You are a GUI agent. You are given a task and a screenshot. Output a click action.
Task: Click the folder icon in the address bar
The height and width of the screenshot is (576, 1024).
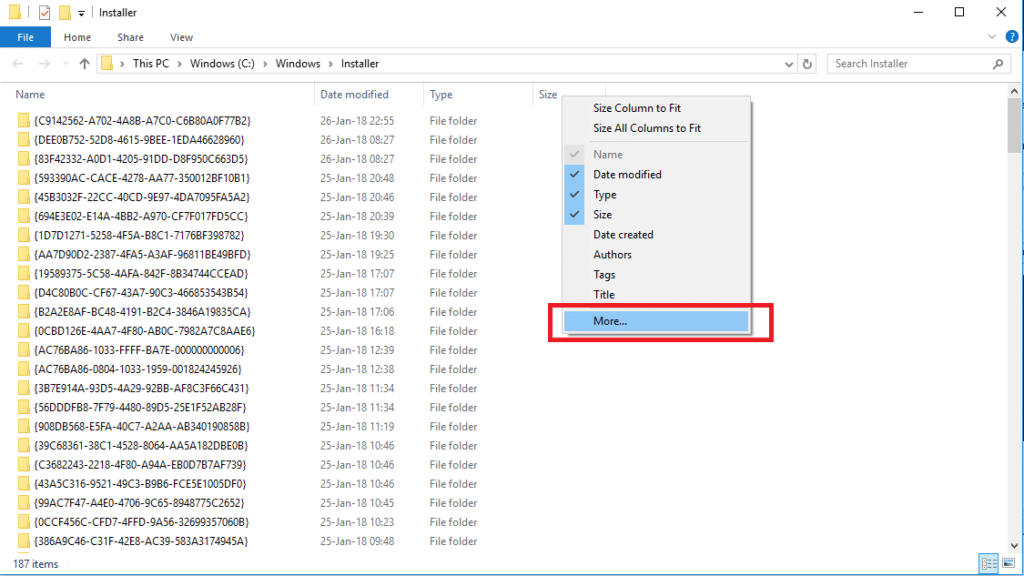106,63
